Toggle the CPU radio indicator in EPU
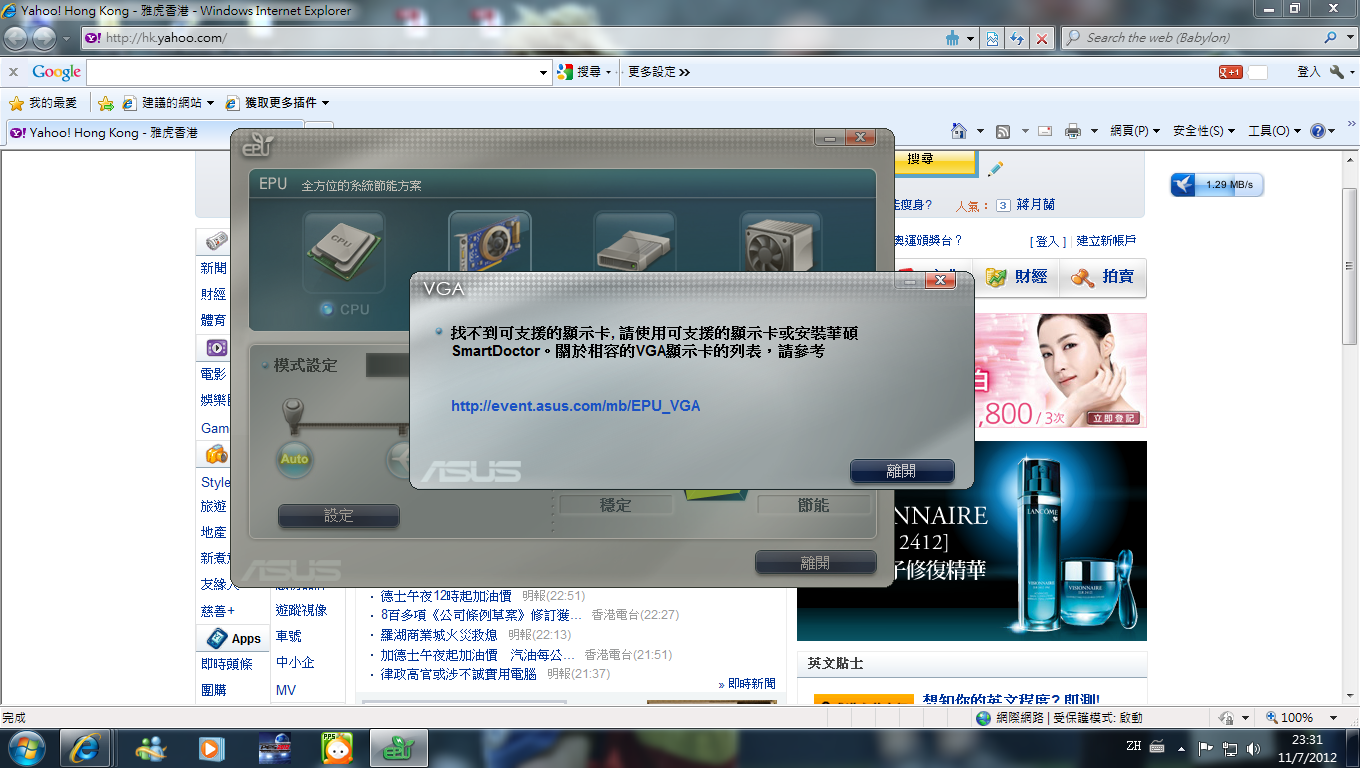 click(x=326, y=309)
